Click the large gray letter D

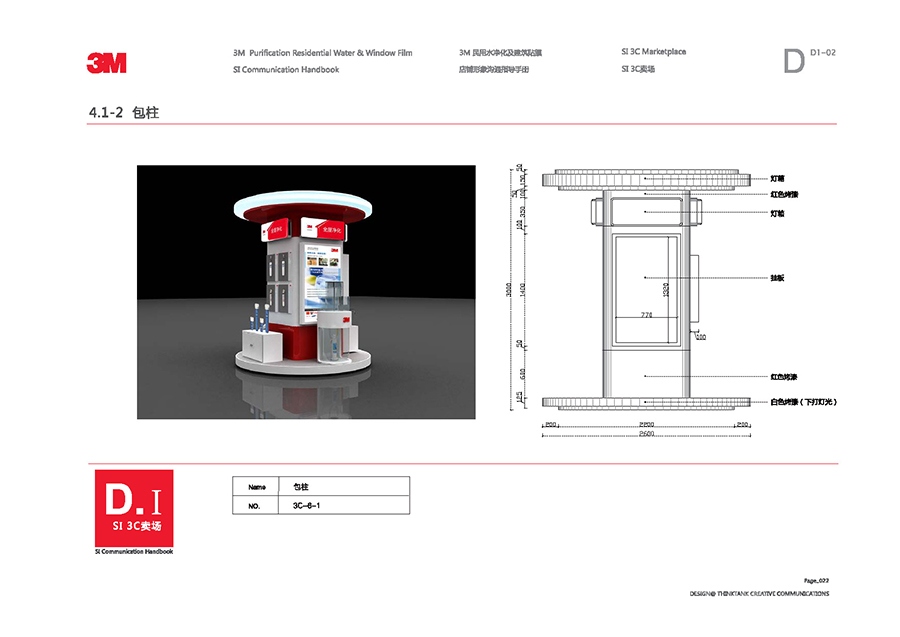pos(794,61)
